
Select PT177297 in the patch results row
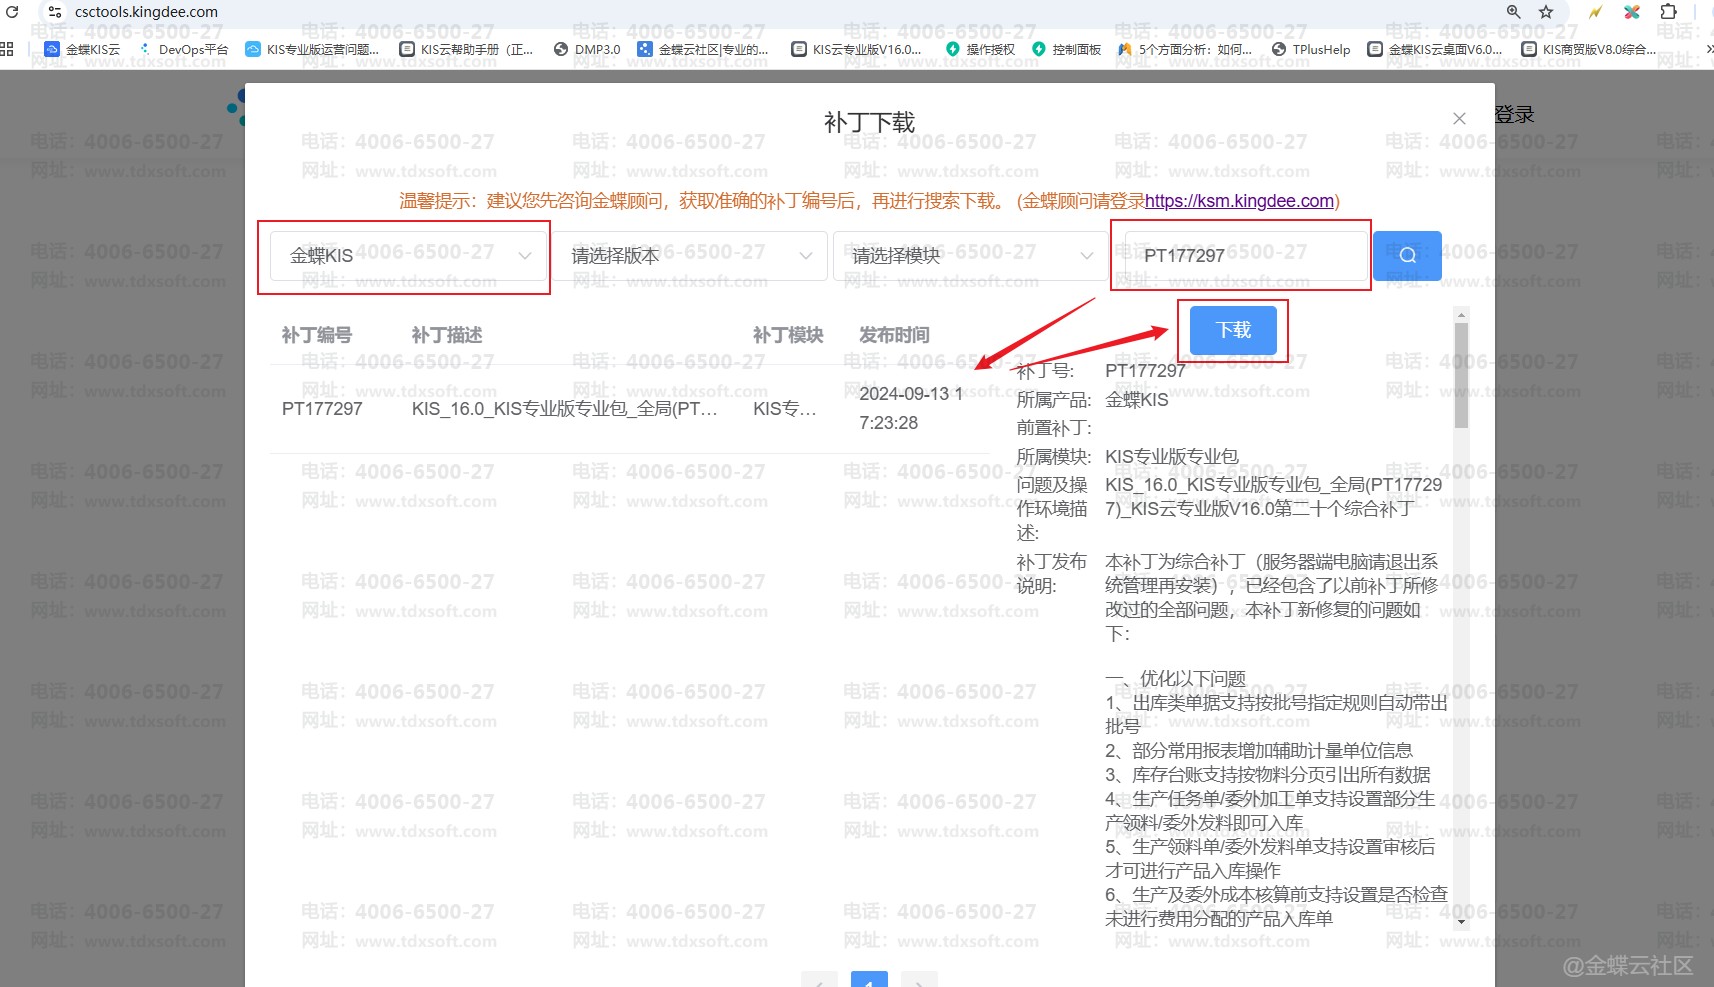pos(322,409)
